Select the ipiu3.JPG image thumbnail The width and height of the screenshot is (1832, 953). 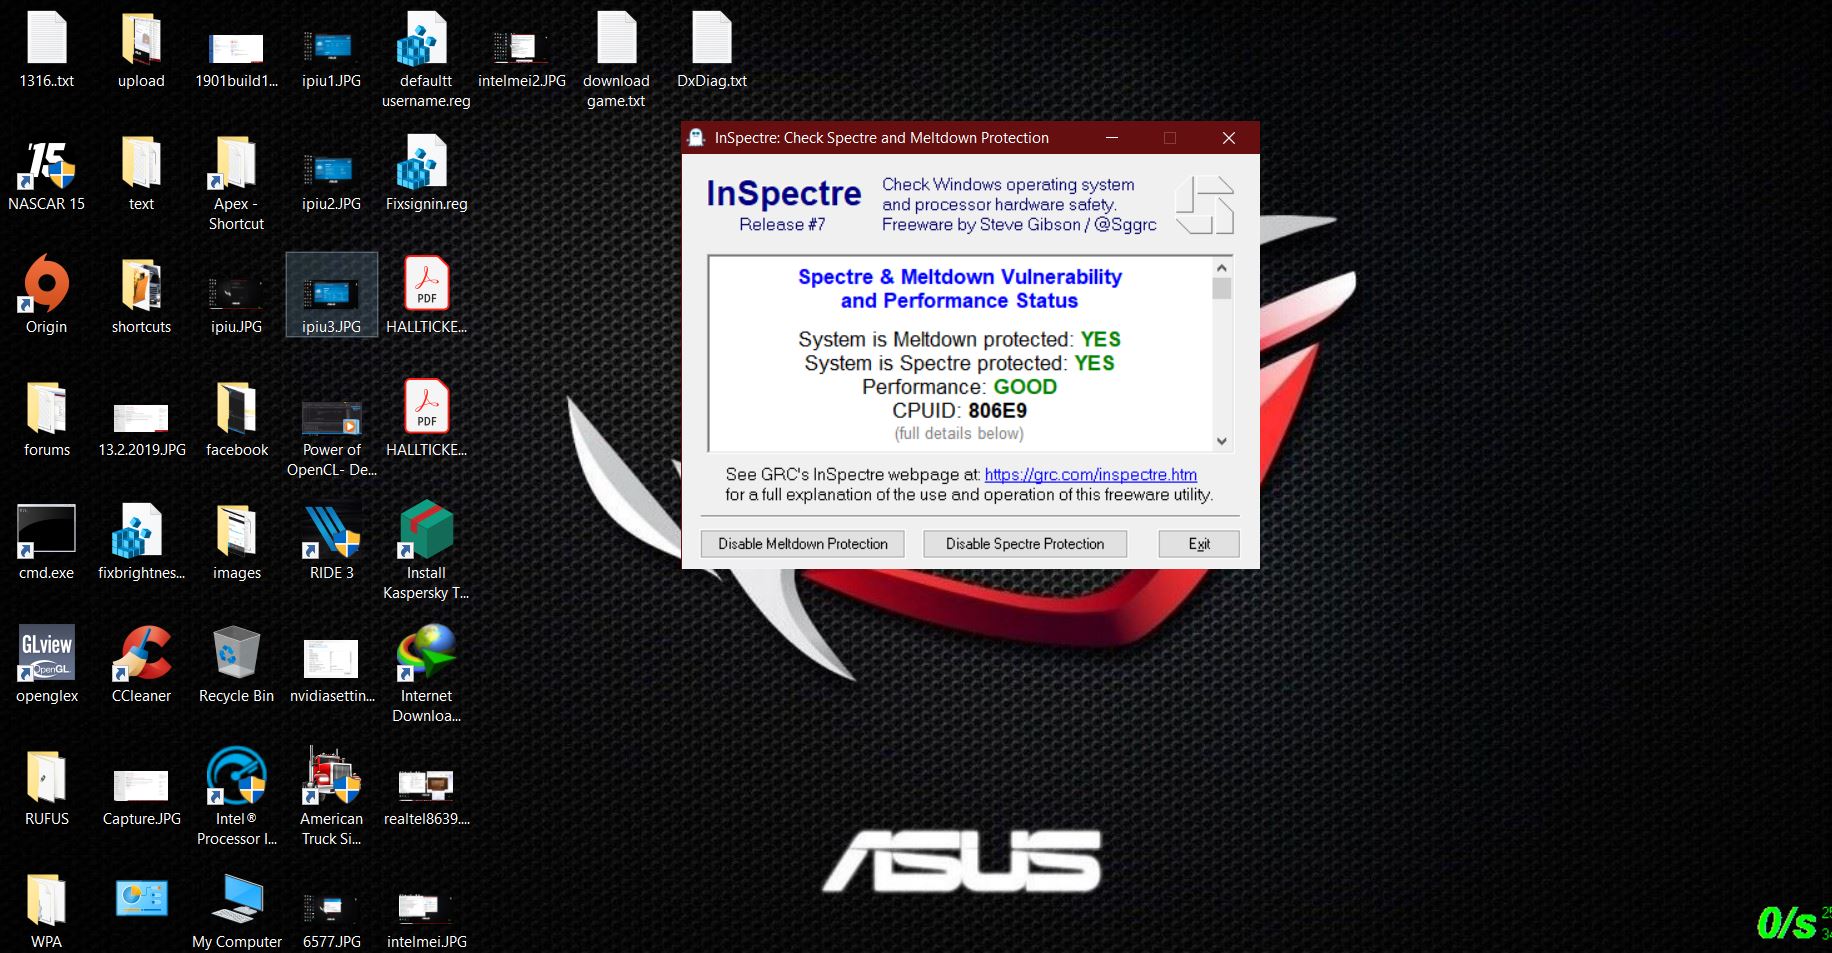click(x=331, y=294)
